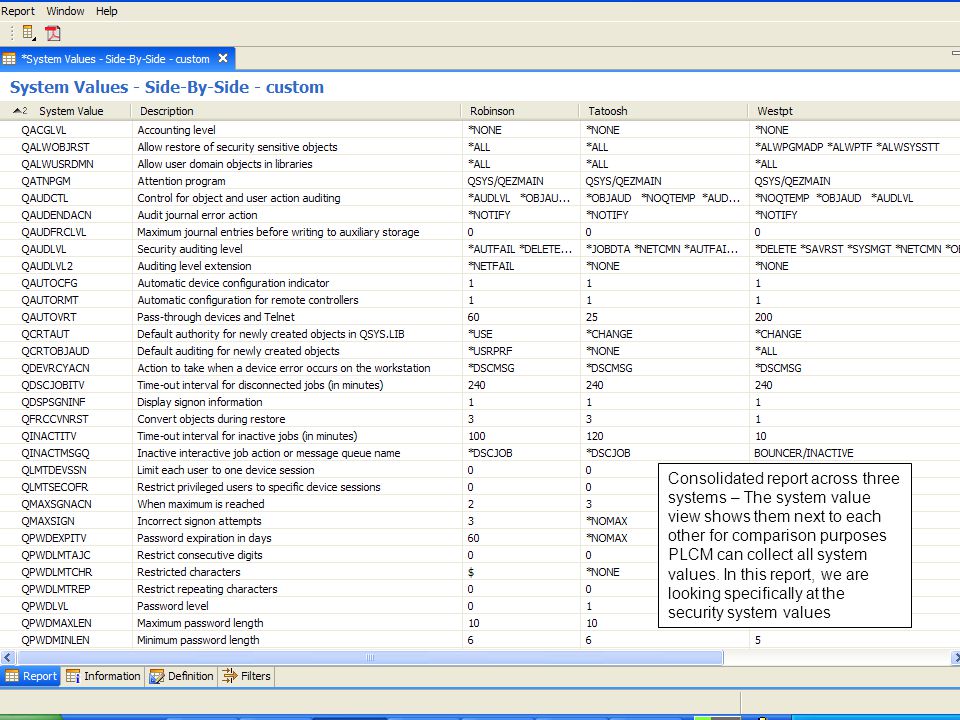Select the QINACTMSGQ system value
Screen dimensions: 960x720
(x=55, y=453)
